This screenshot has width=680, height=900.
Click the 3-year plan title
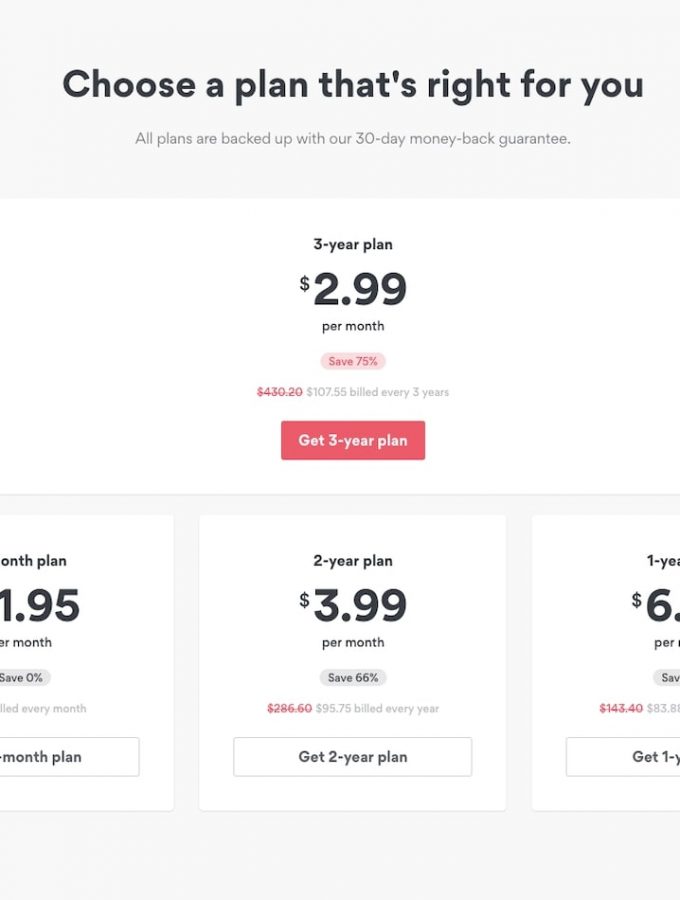[353, 244]
